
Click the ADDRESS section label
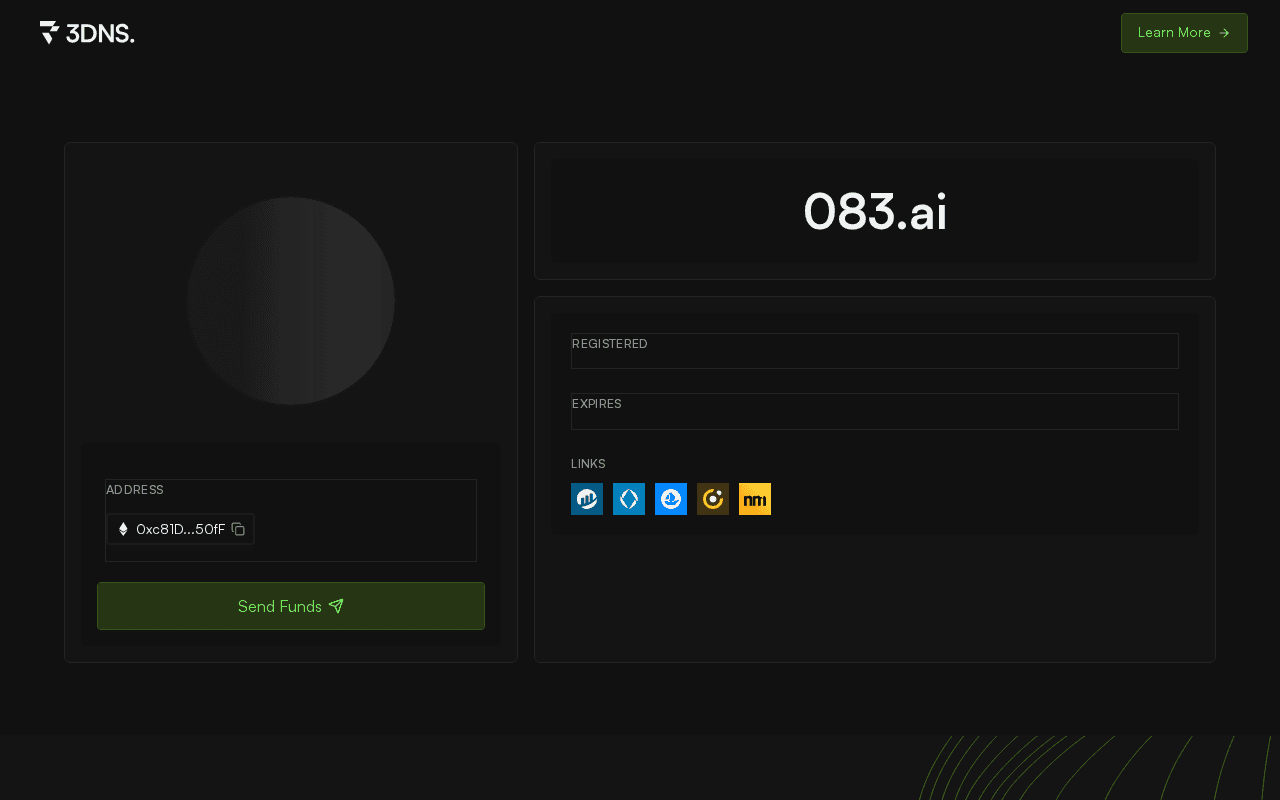[x=135, y=490]
